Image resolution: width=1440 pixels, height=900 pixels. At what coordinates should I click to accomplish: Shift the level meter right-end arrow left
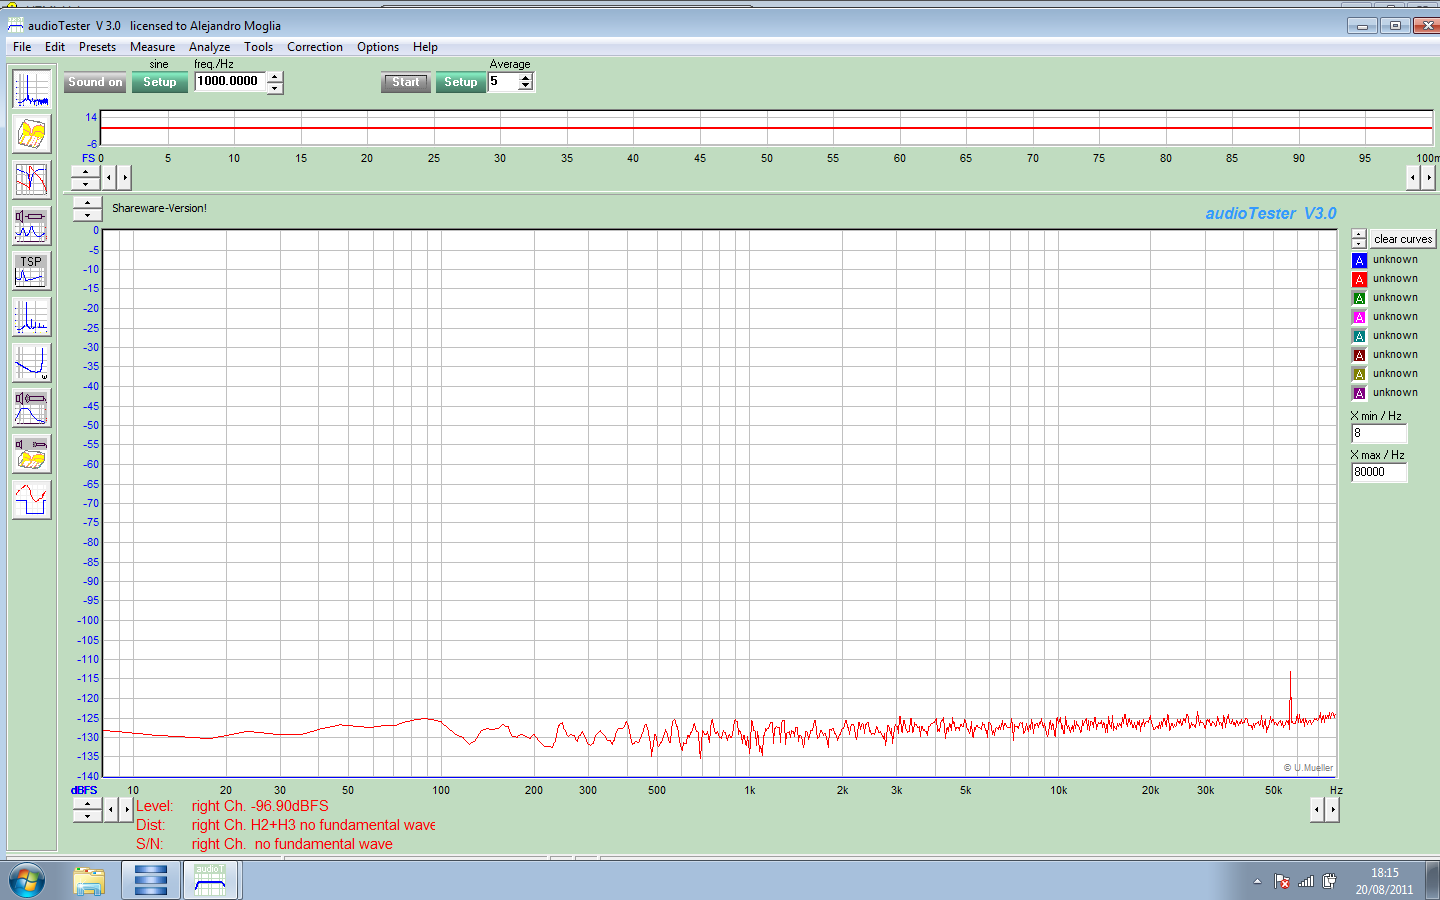tap(1413, 177)
